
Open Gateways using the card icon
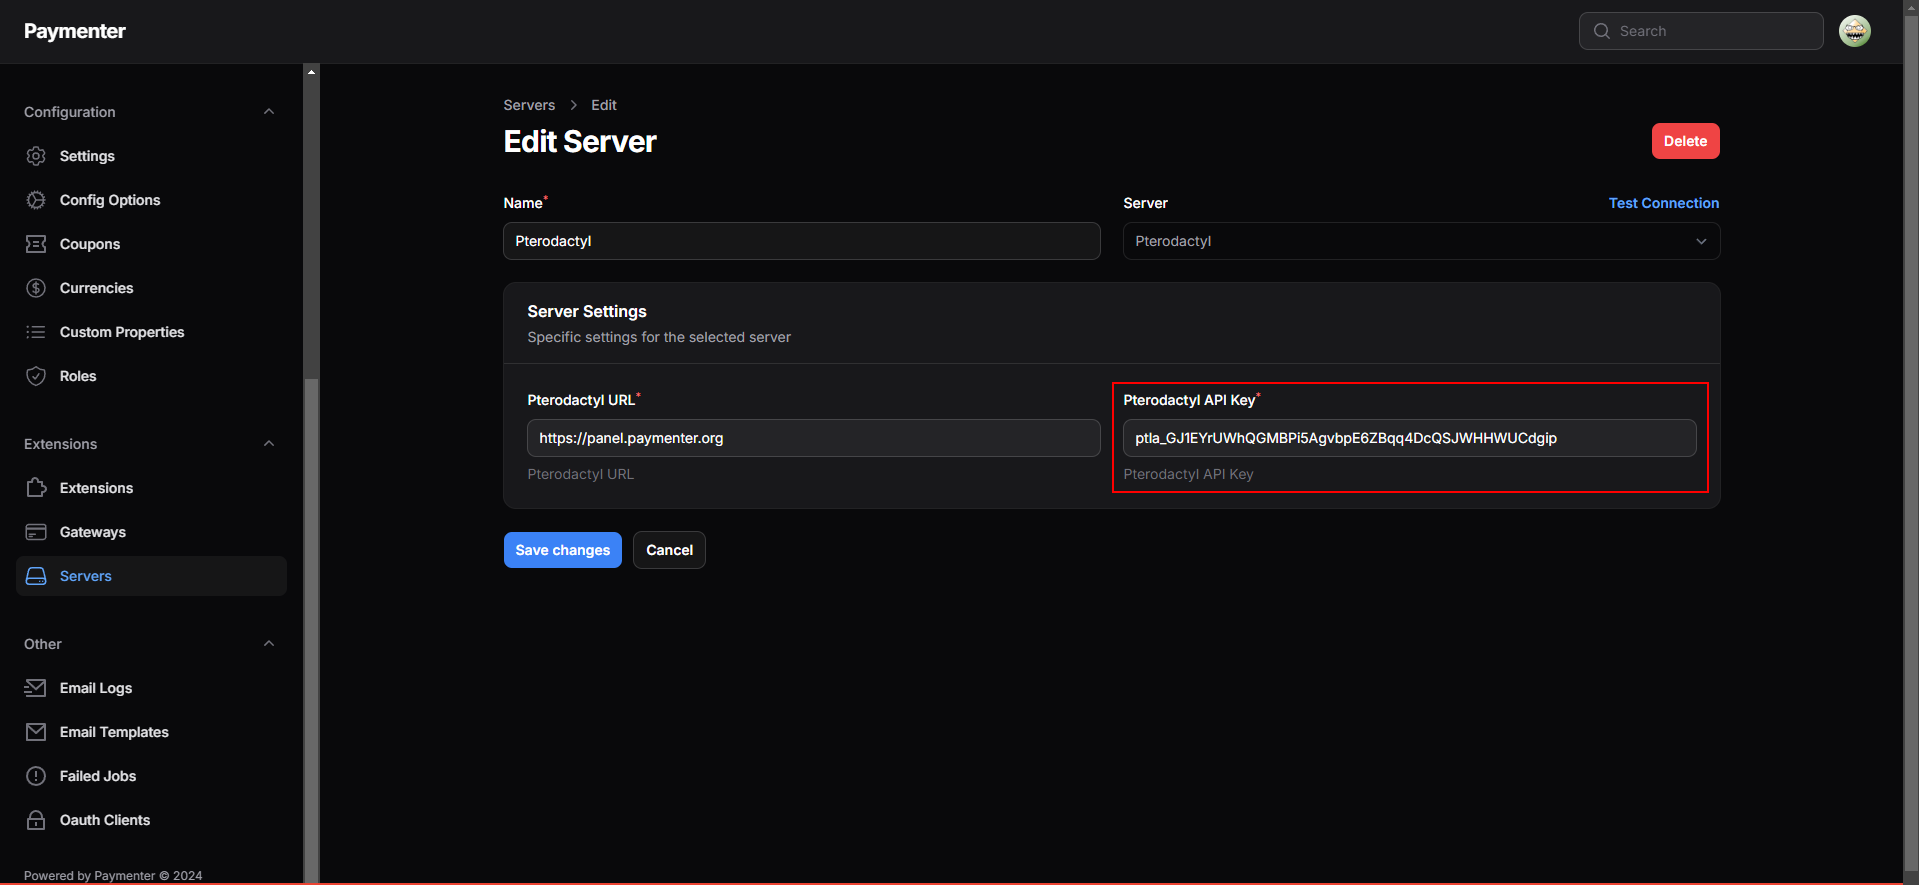coord(36,532)
